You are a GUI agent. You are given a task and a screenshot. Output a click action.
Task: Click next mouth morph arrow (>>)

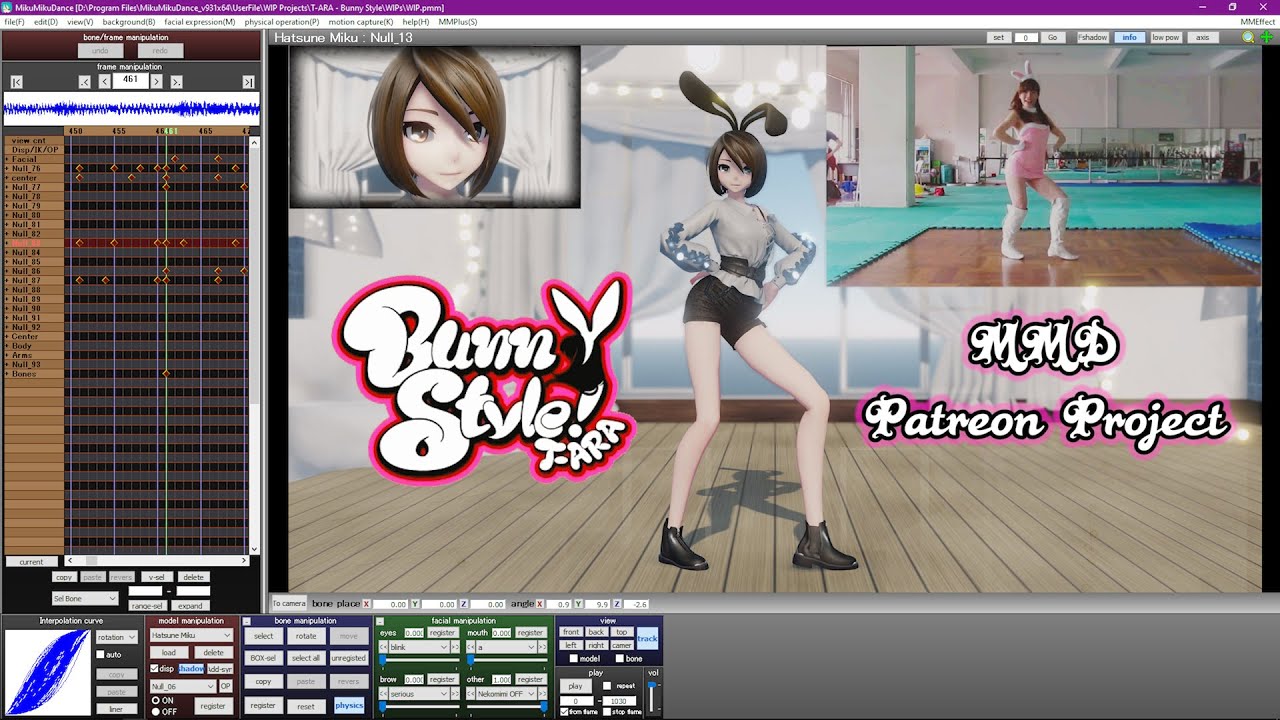pos(544,647)
